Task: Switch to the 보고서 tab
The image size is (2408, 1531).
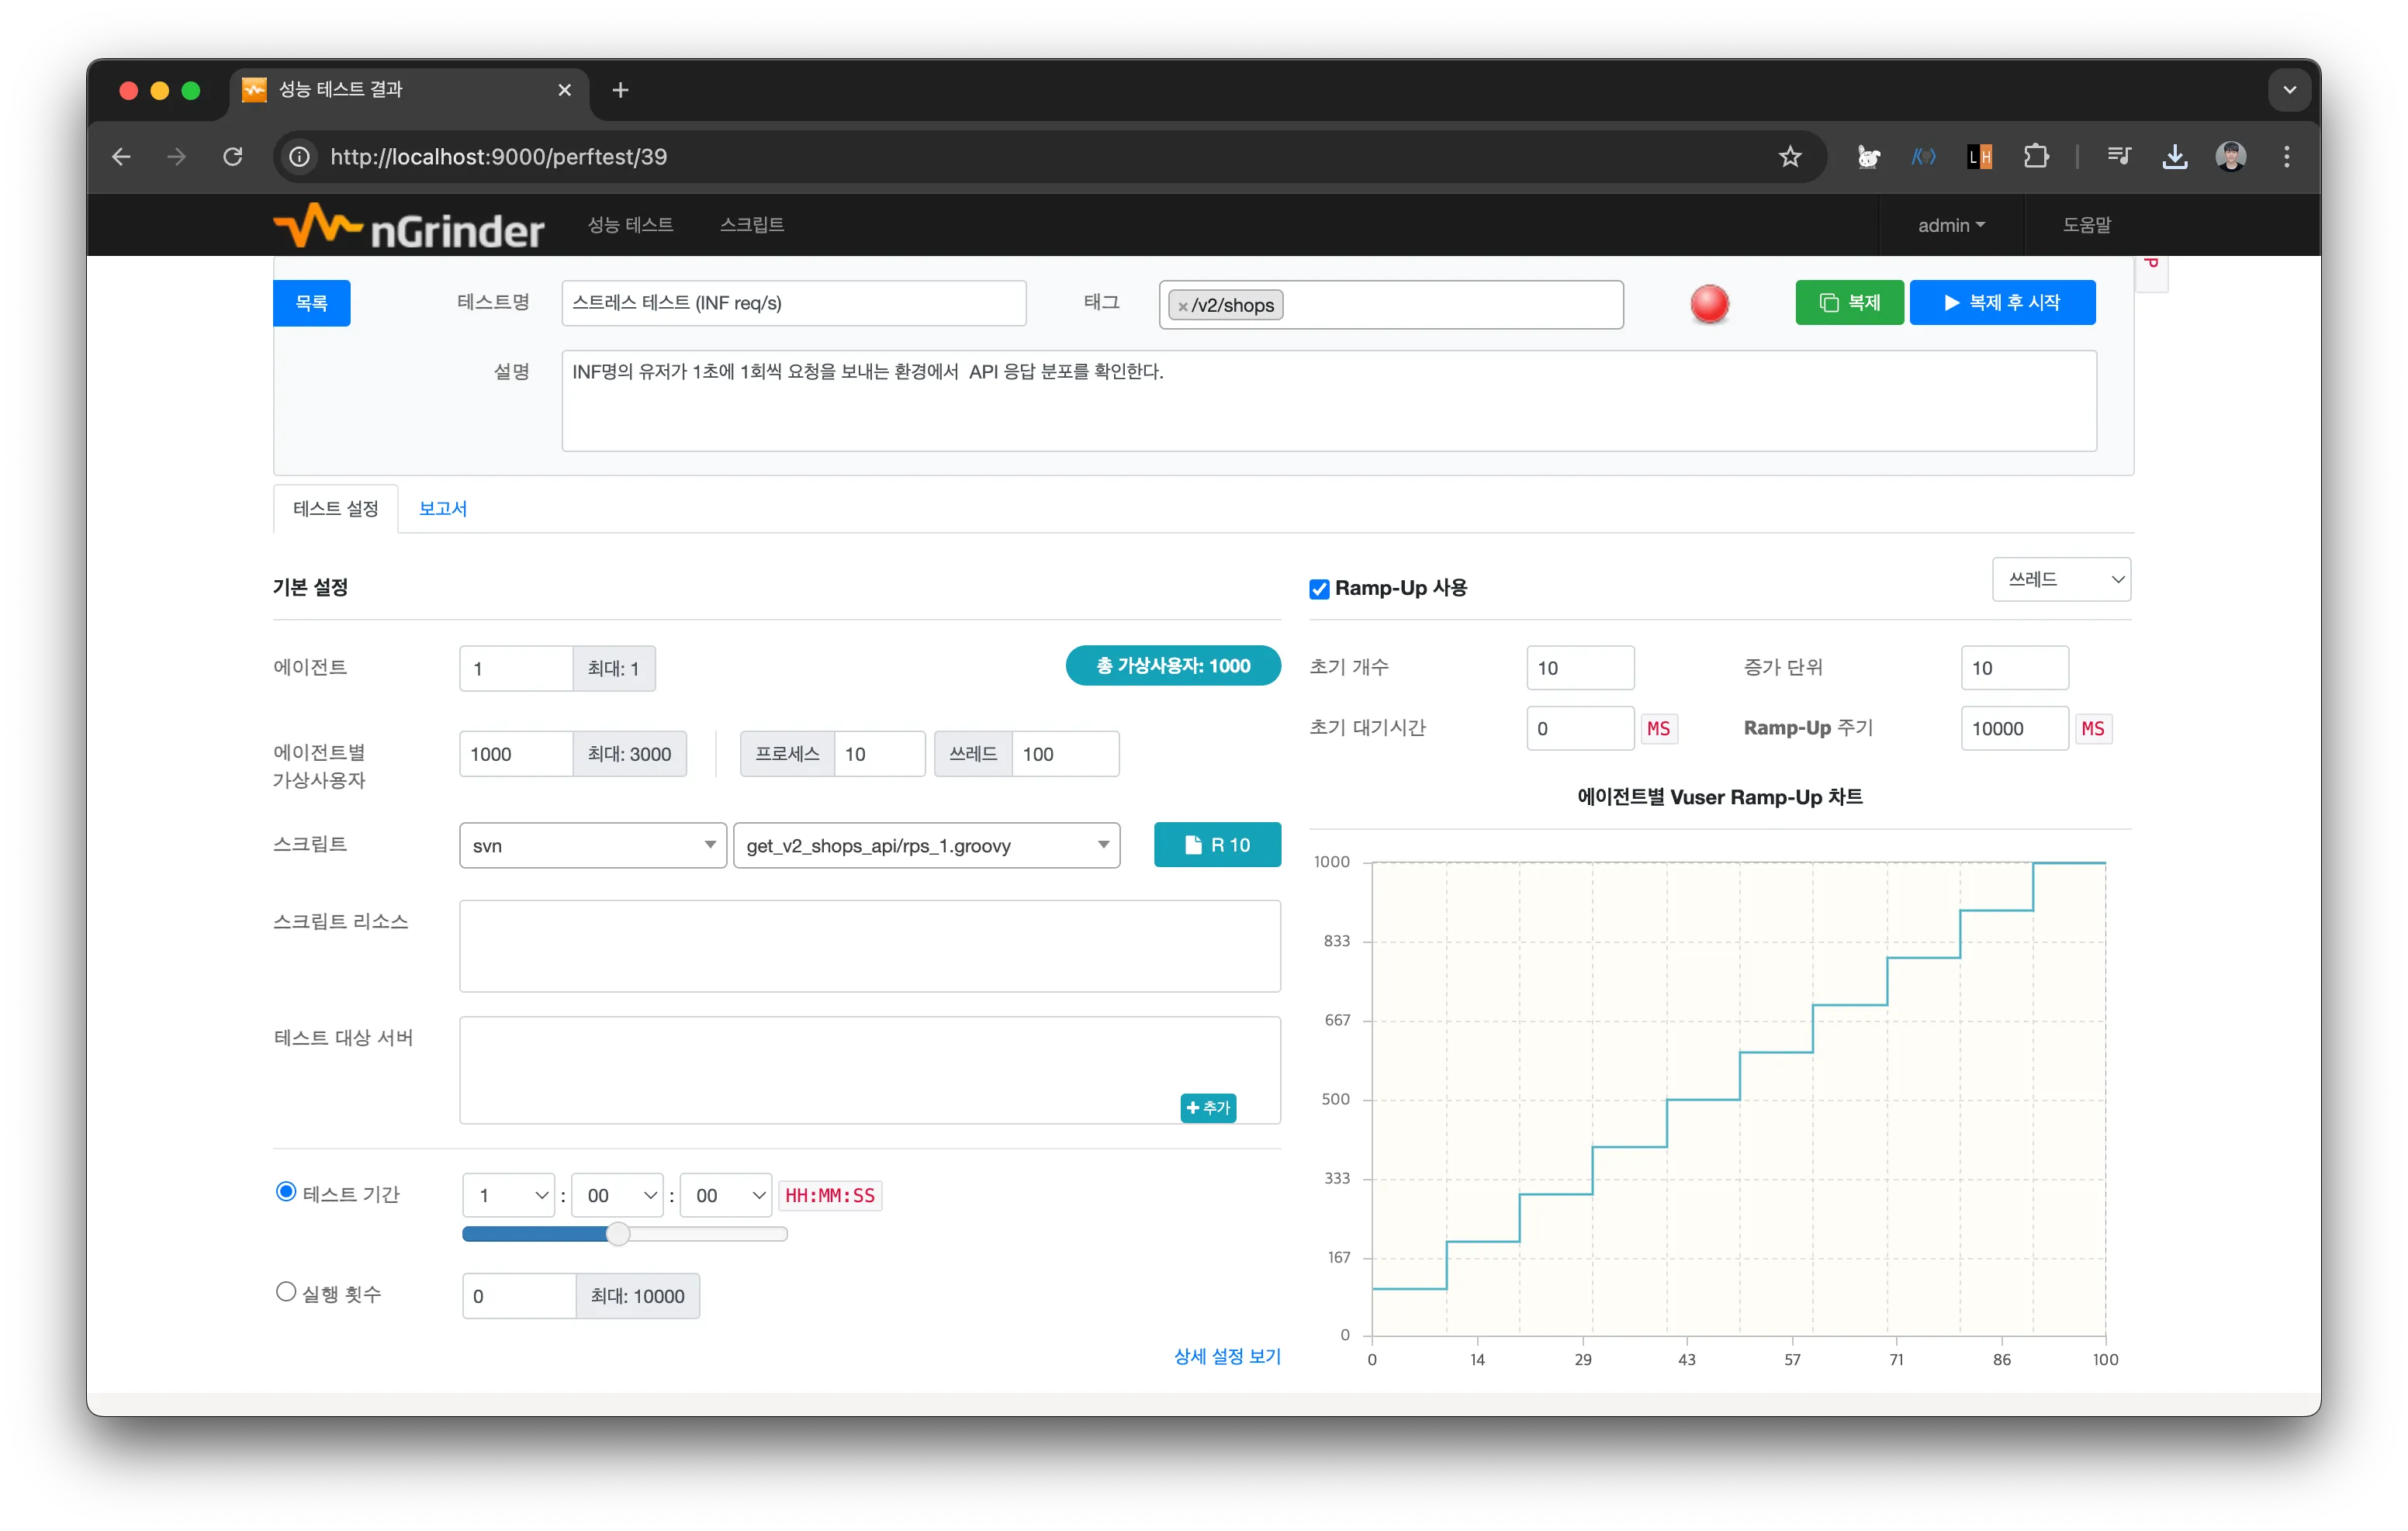Action: point(442,509)
